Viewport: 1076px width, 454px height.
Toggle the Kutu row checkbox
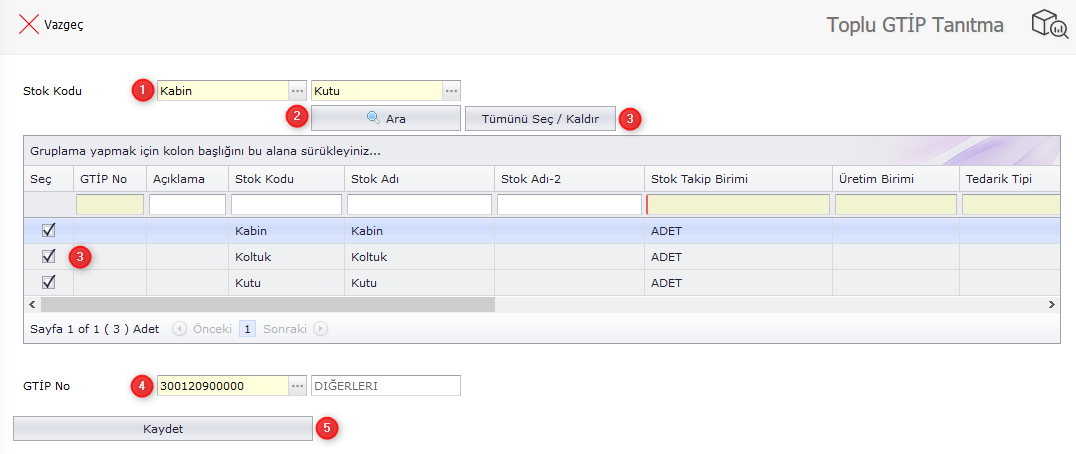[x=48, y=282]
